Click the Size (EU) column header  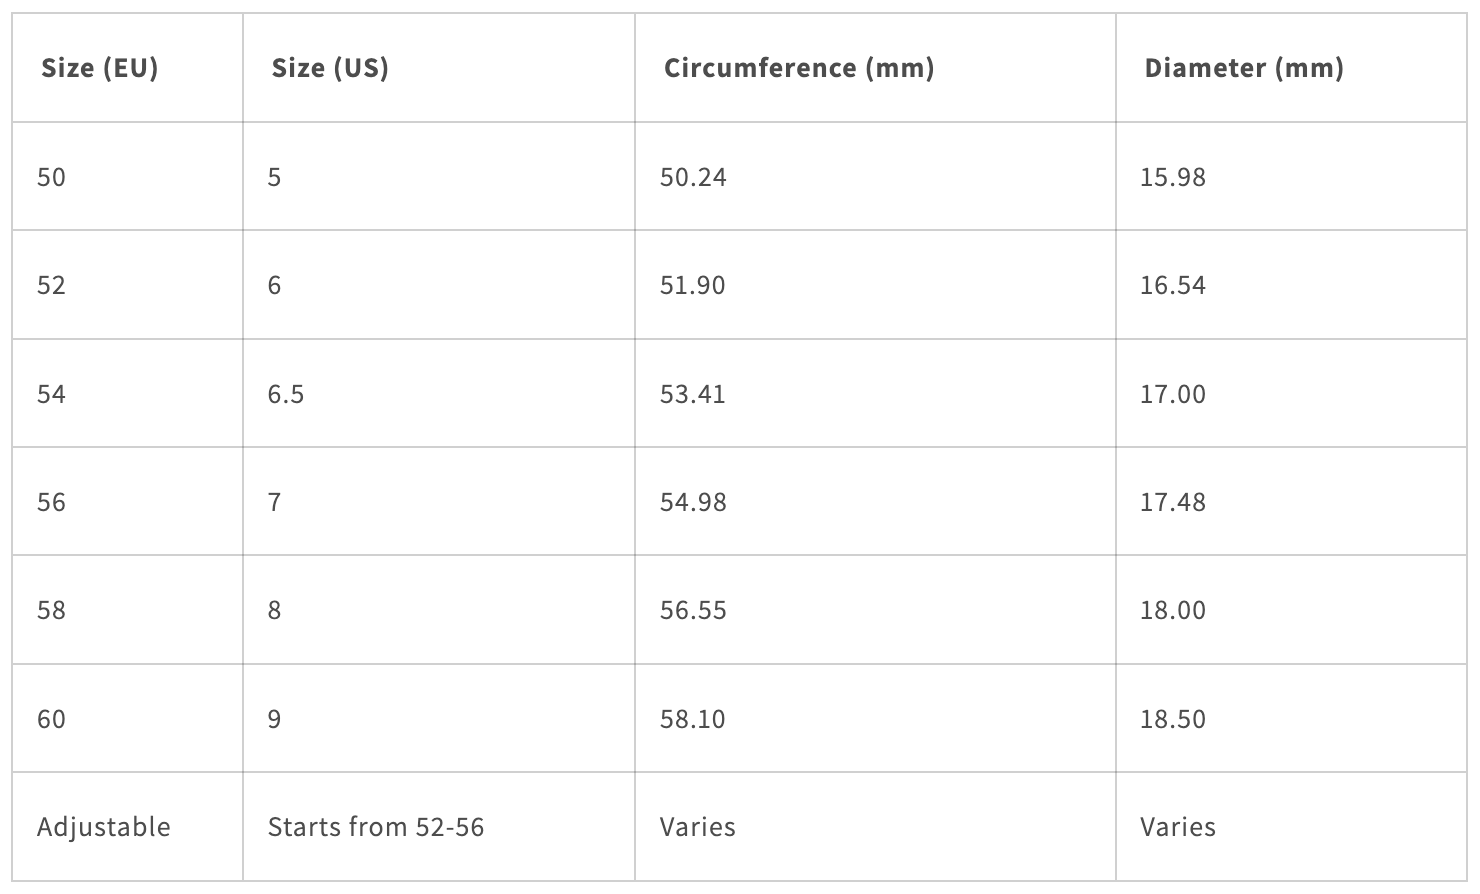coord(99,68)
